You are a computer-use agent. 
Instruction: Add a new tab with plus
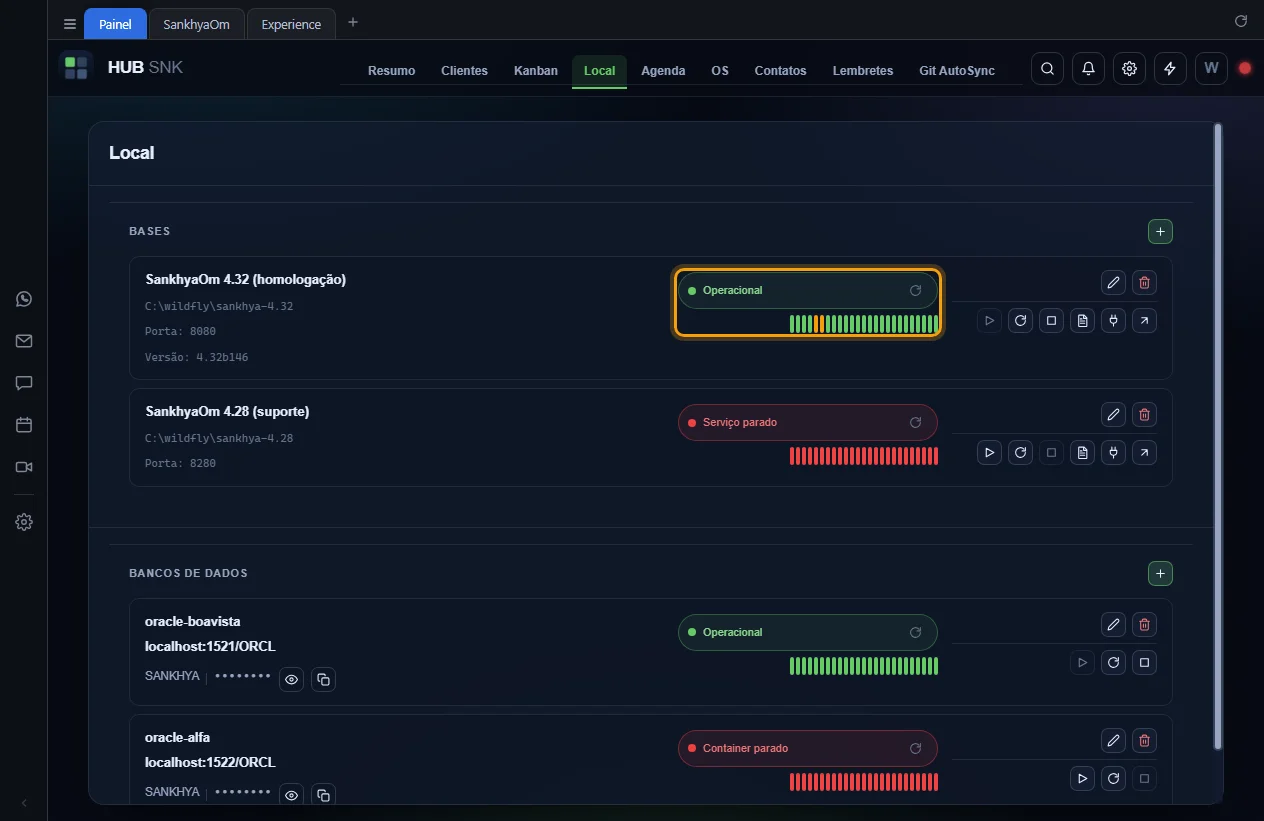(353, 22)
